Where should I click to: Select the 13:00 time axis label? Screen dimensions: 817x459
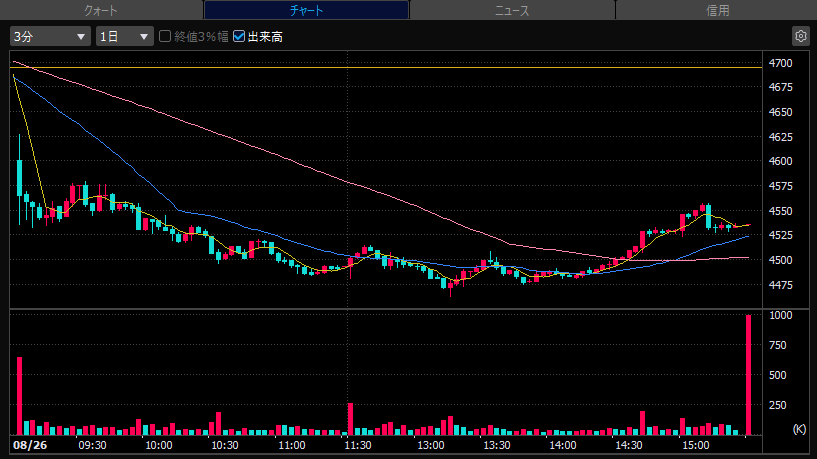click(x=431, y=445)
